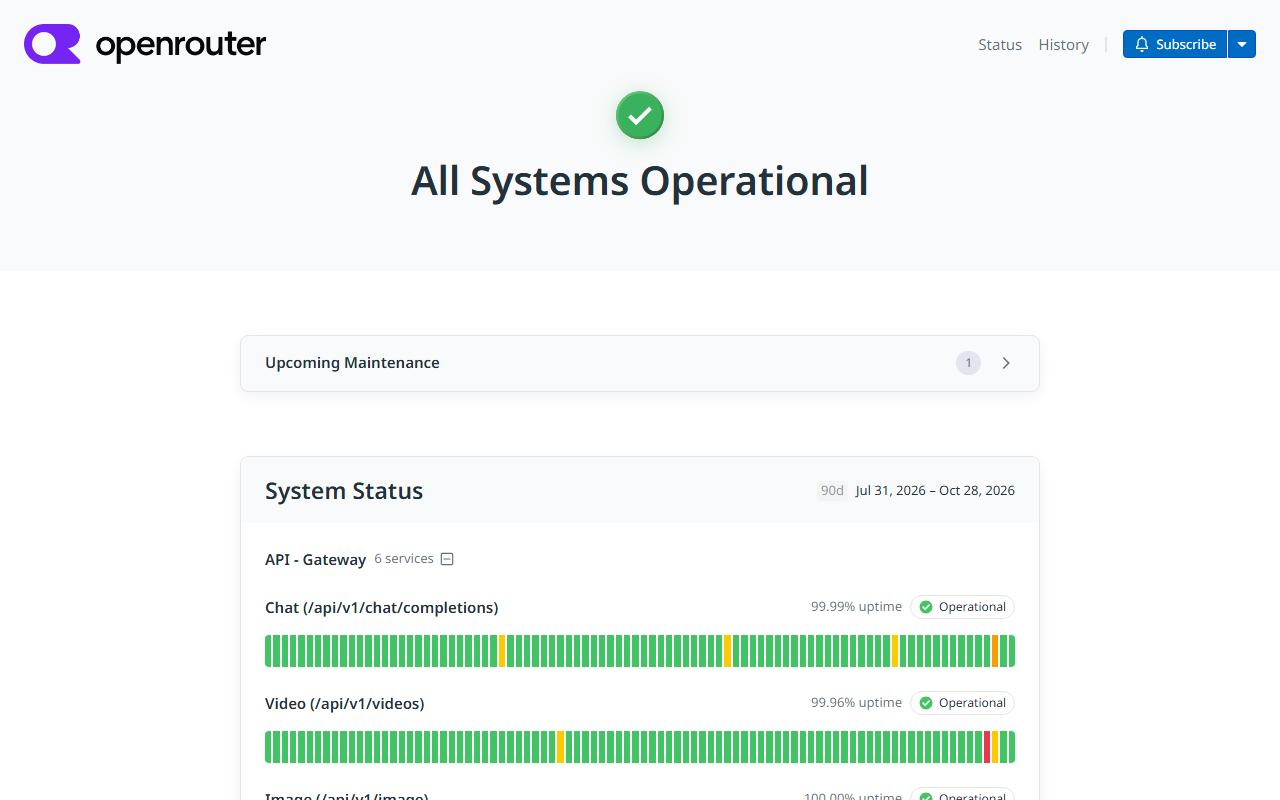Expand the Upcoming Maintenance chevron

coord(1006,363)
